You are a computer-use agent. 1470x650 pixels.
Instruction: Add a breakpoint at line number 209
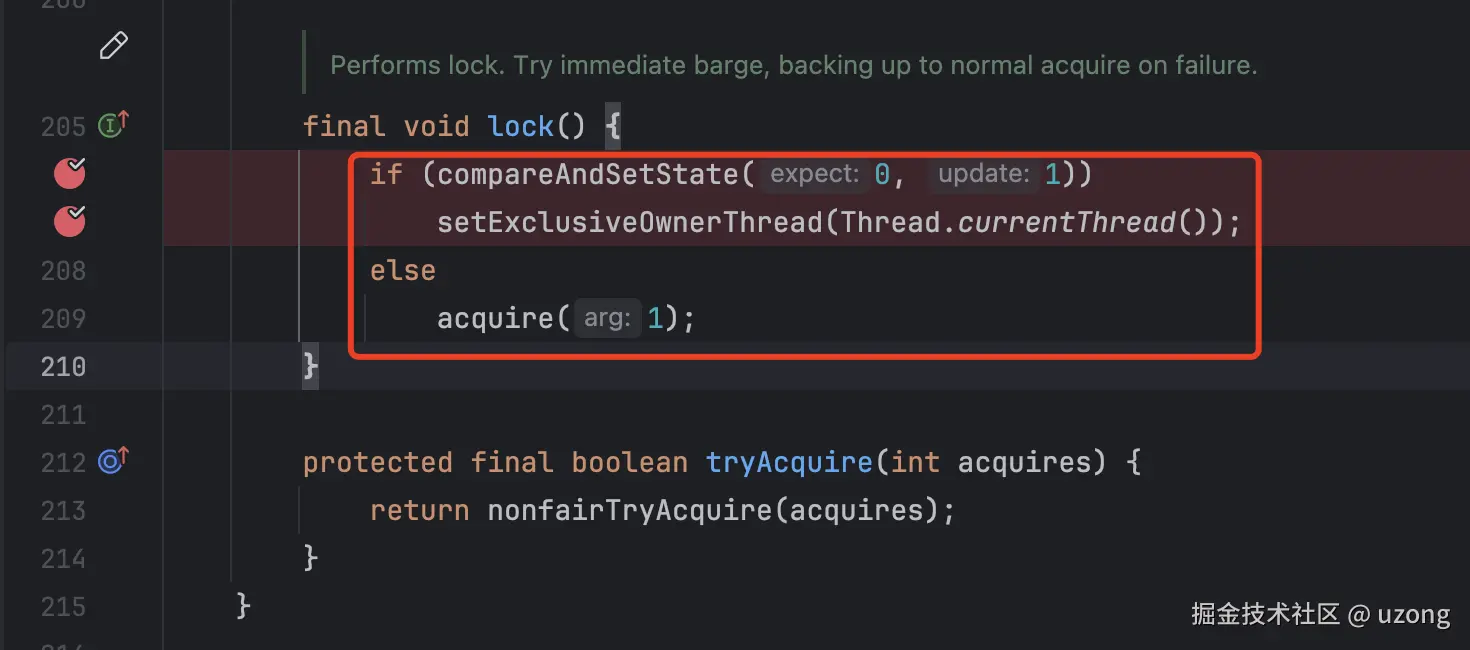coord(63,319)
